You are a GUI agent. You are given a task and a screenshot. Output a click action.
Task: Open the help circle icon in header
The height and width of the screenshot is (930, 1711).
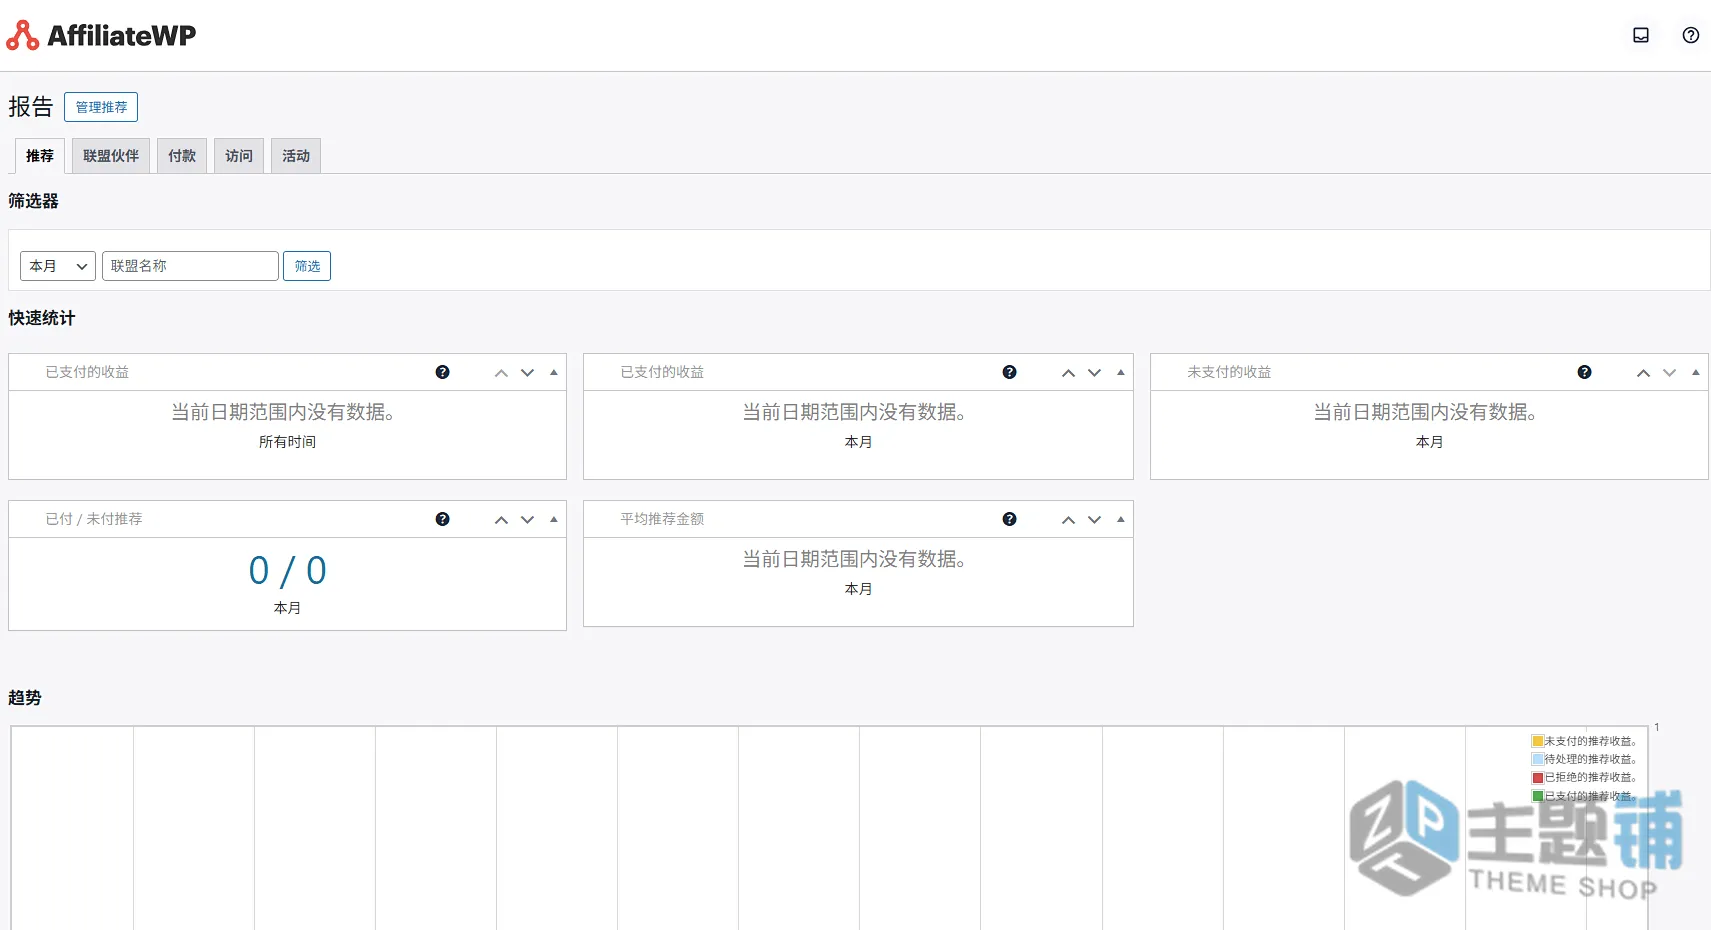pyautogui.click(x=1691, y=35)
